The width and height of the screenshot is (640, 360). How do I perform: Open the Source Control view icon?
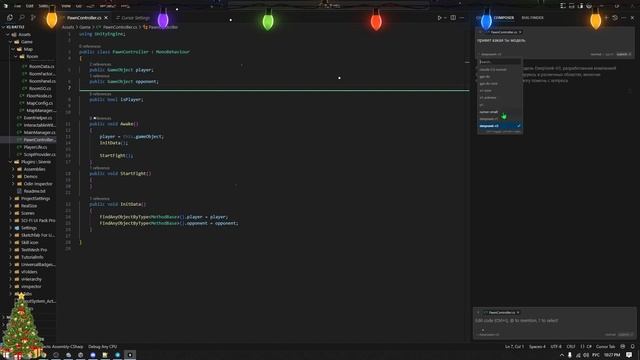tap(33, 18)
